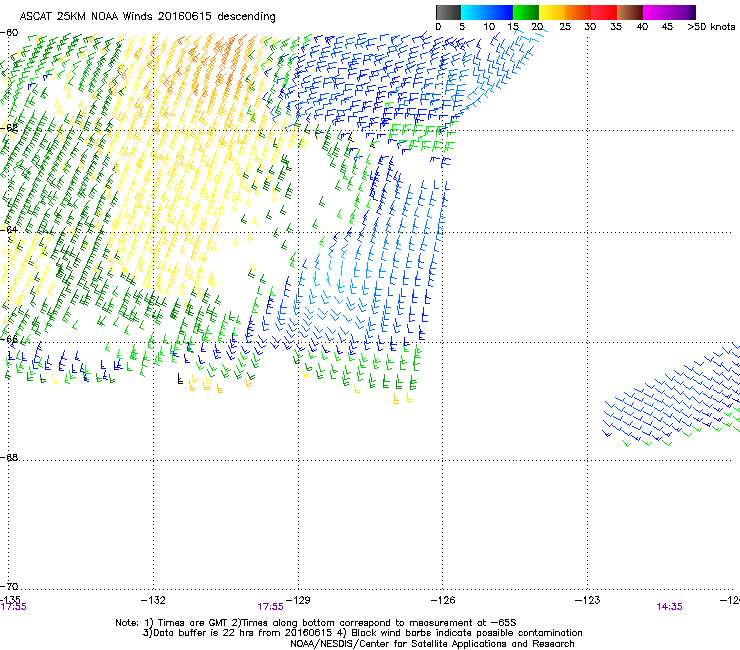Click the '>50 knots' legend label

tap(711, 27)
